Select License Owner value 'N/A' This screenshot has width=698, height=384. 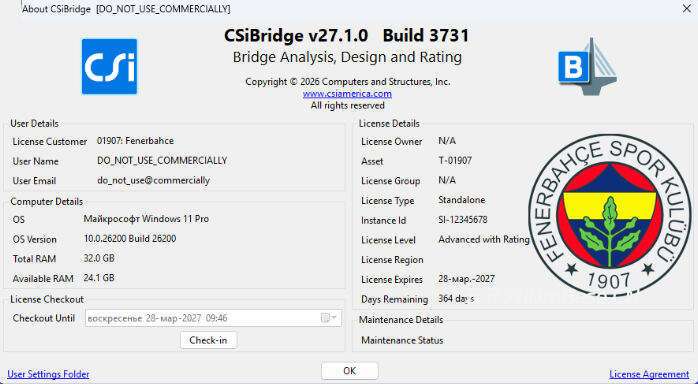click(447, 141)
